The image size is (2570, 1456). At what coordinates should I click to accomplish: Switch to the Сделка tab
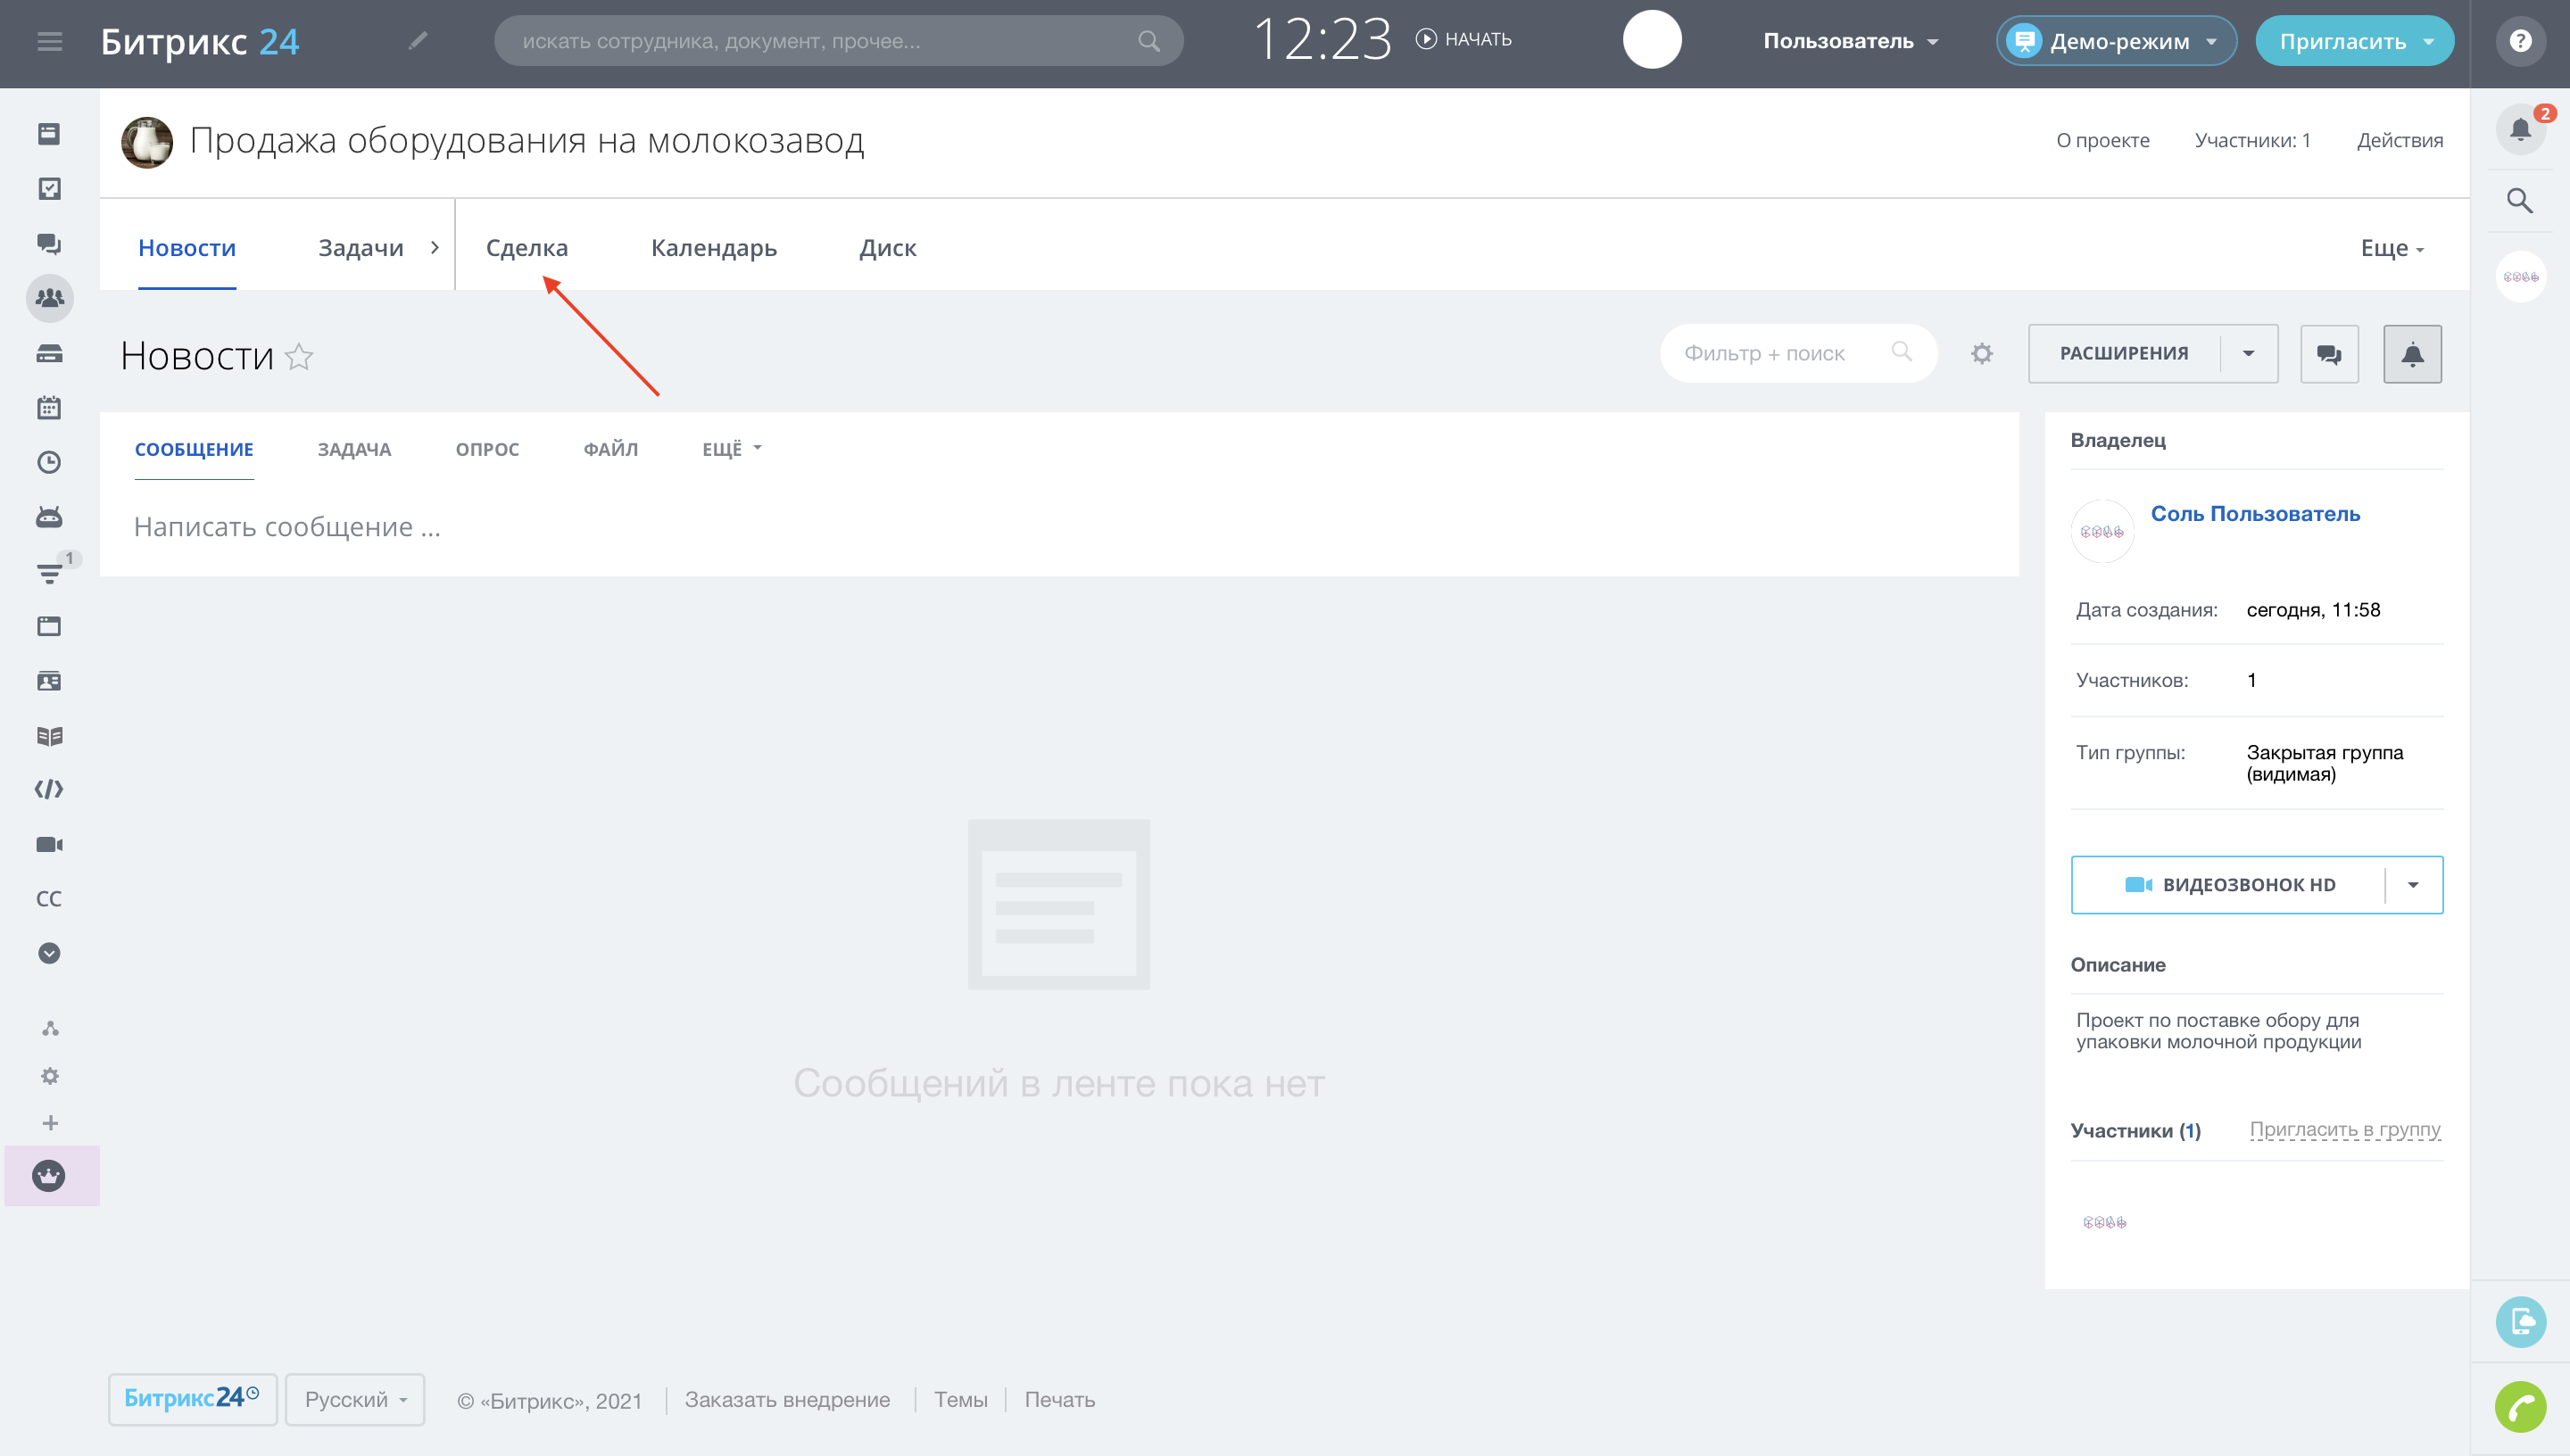(527, 248)
